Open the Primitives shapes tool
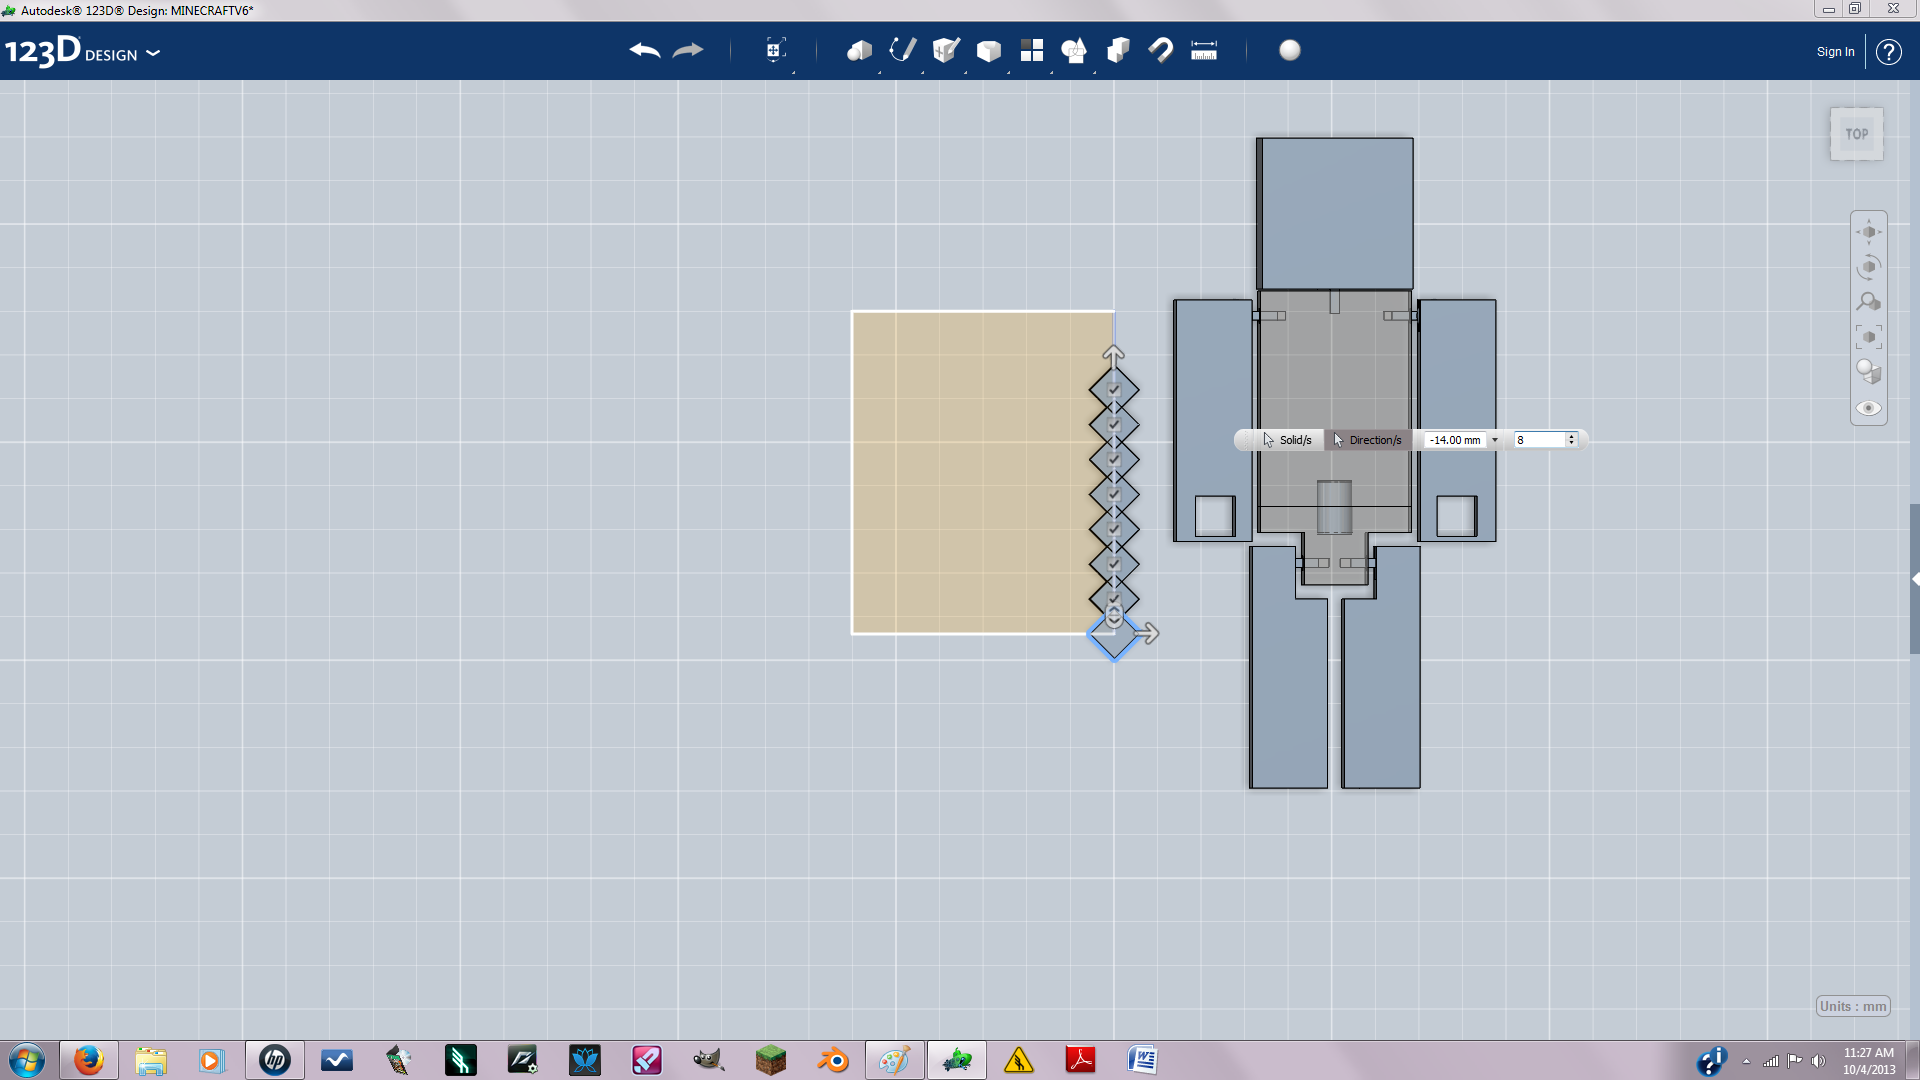This screenshot has height=1080, width=1920. (x=859, y=50)
